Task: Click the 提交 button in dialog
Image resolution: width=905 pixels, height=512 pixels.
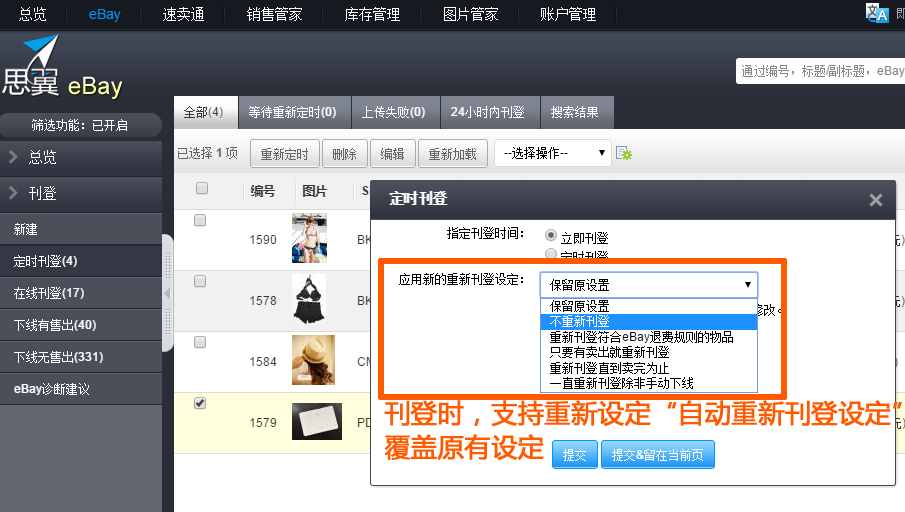Action: click(x=574, y=455)
